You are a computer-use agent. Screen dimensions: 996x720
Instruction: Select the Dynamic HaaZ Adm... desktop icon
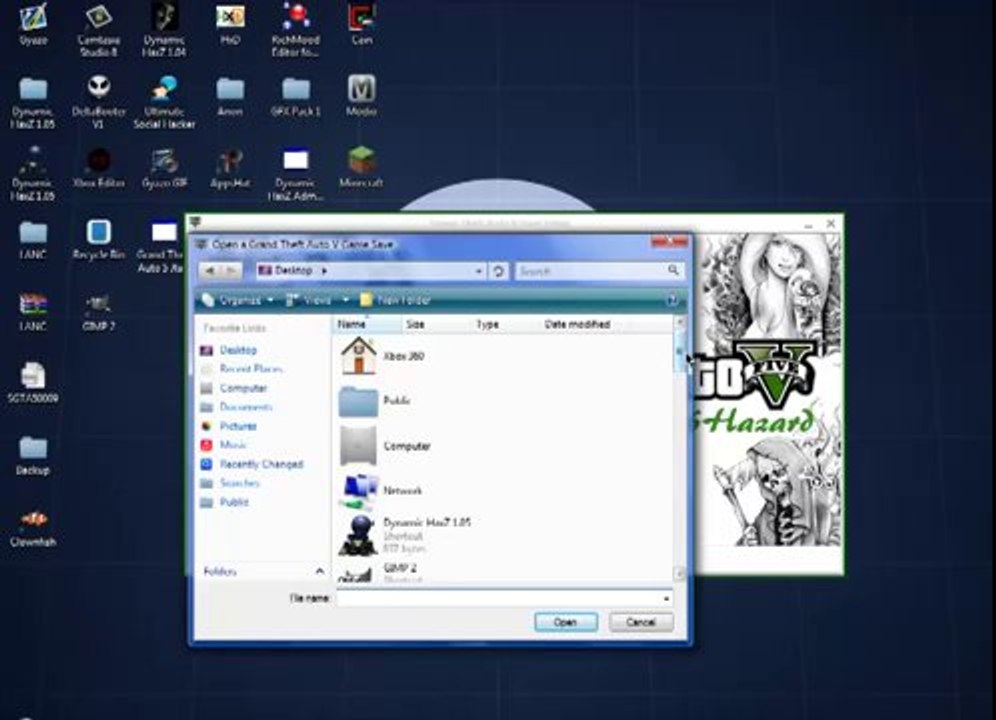click(x=296, y=174)
